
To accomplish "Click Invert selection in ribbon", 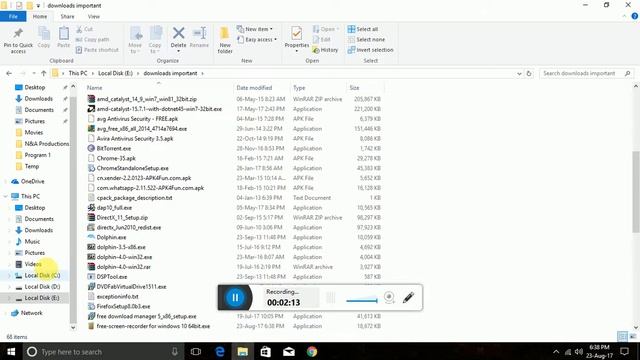I will (x=371, y=50).
